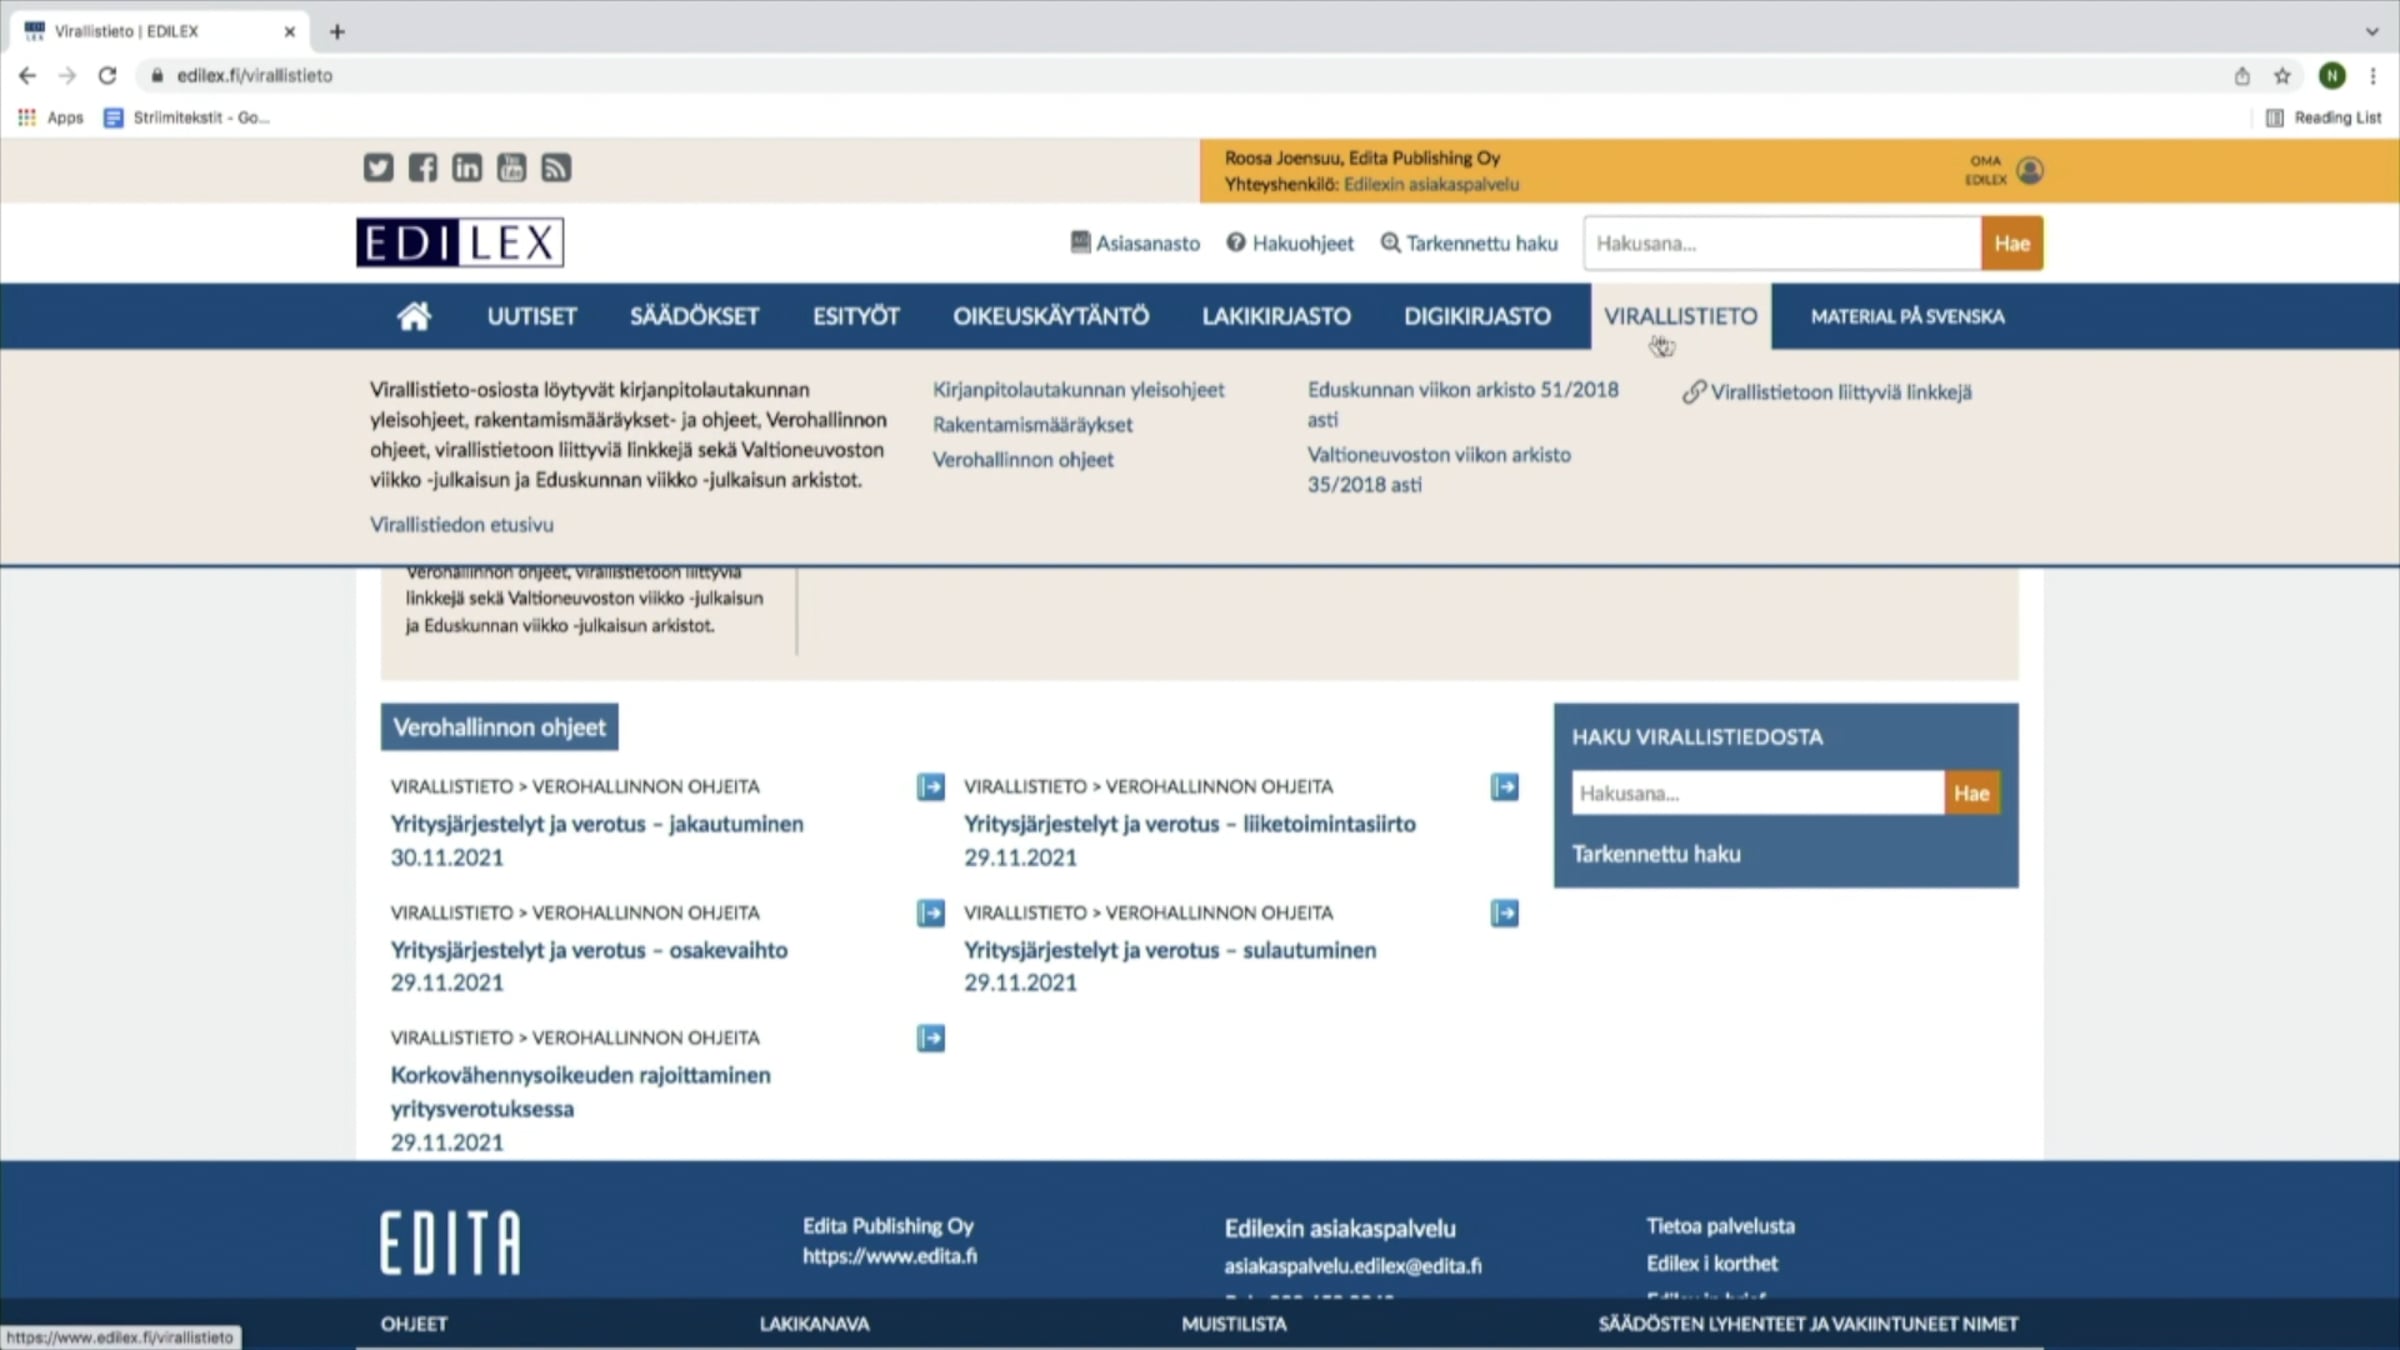Click the Verohallinnon ohjeet section heading
This screenshot has height=1350, width=2400.
coord(499,727)
